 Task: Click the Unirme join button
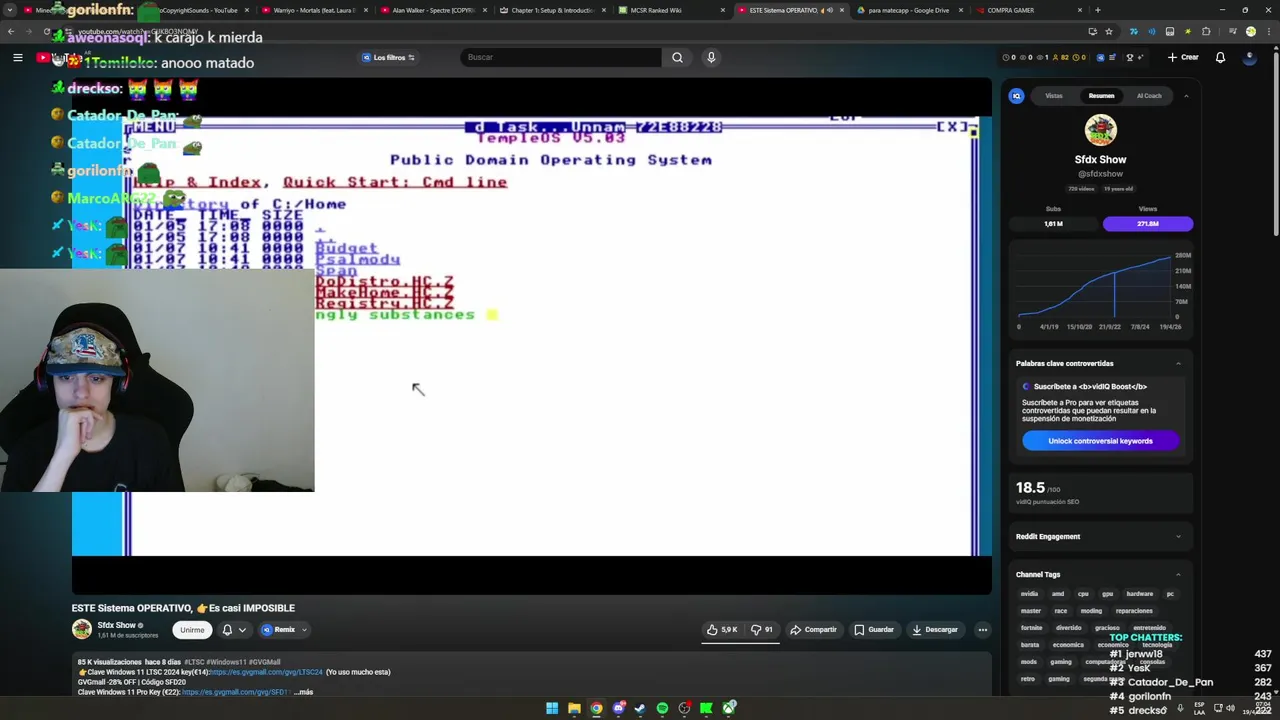(x=192, y=630)
